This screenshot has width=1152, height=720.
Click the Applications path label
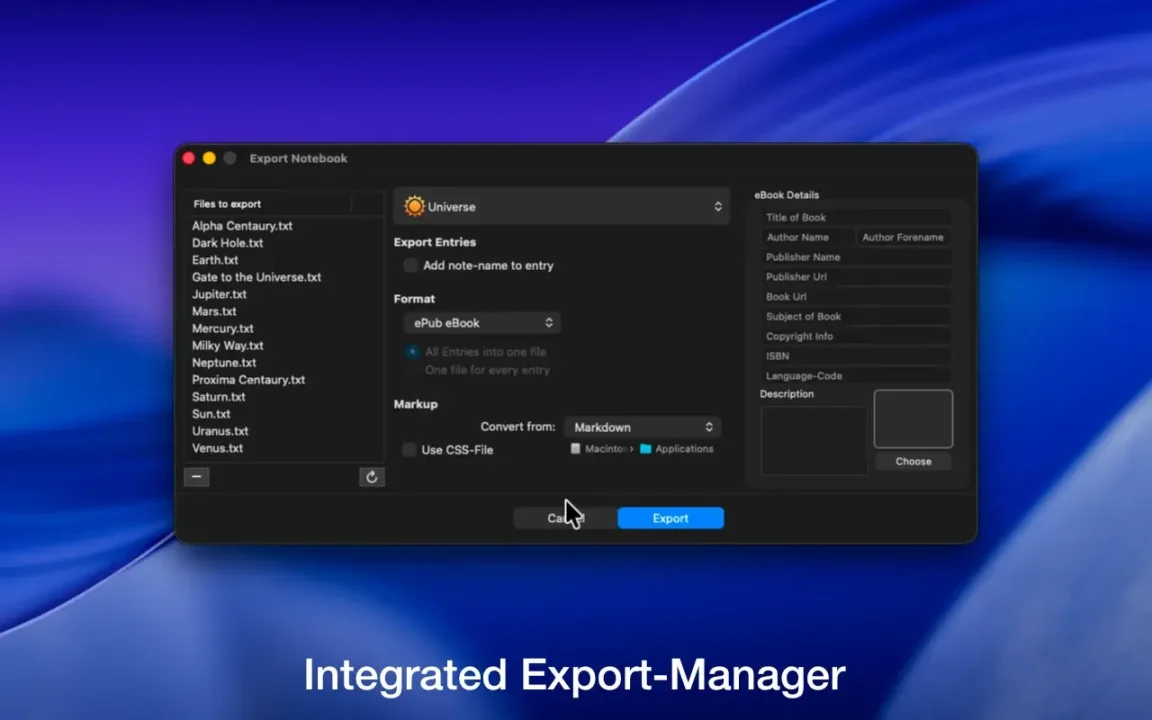pyautogui.click(x=684, y=449)
